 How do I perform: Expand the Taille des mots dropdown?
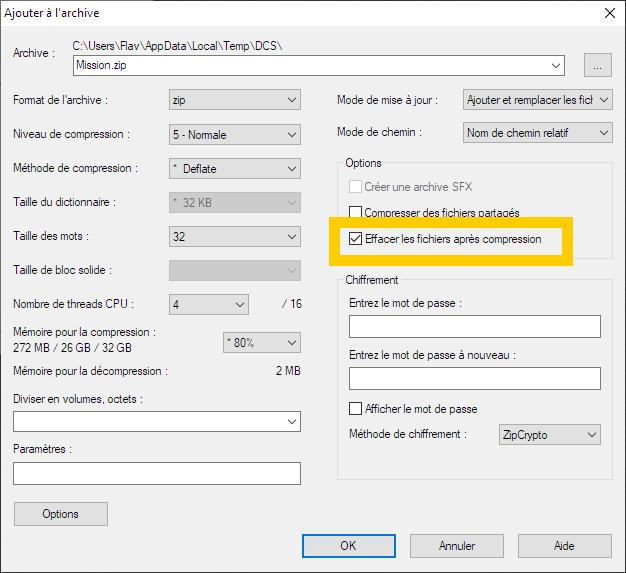pyautogui.click(x=235, y=236)
